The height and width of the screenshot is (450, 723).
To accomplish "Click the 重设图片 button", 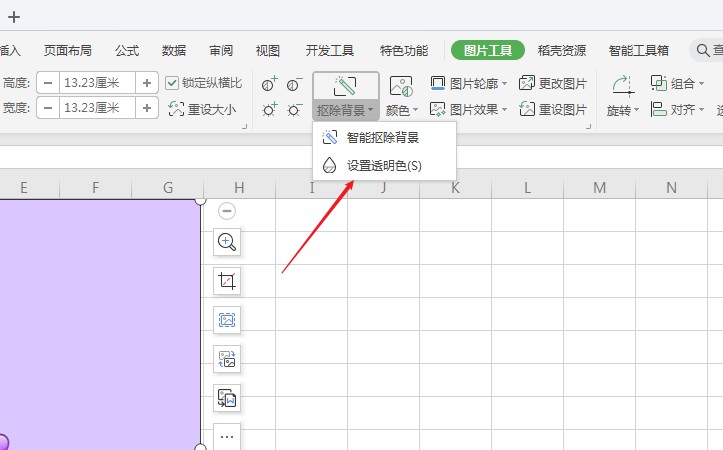I will tap(553, 110).
